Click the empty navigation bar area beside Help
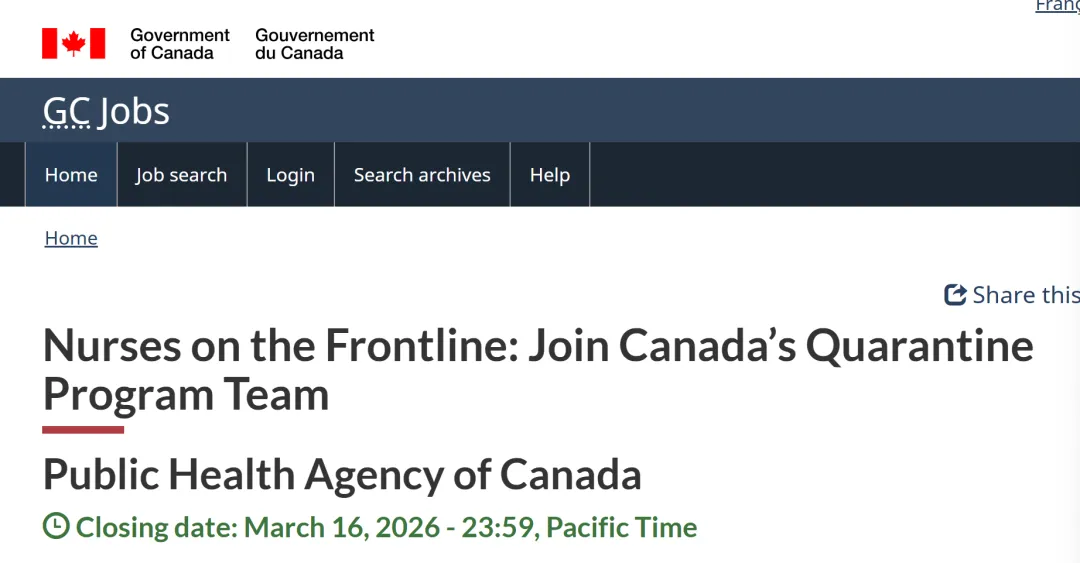 tap(830, 175)
